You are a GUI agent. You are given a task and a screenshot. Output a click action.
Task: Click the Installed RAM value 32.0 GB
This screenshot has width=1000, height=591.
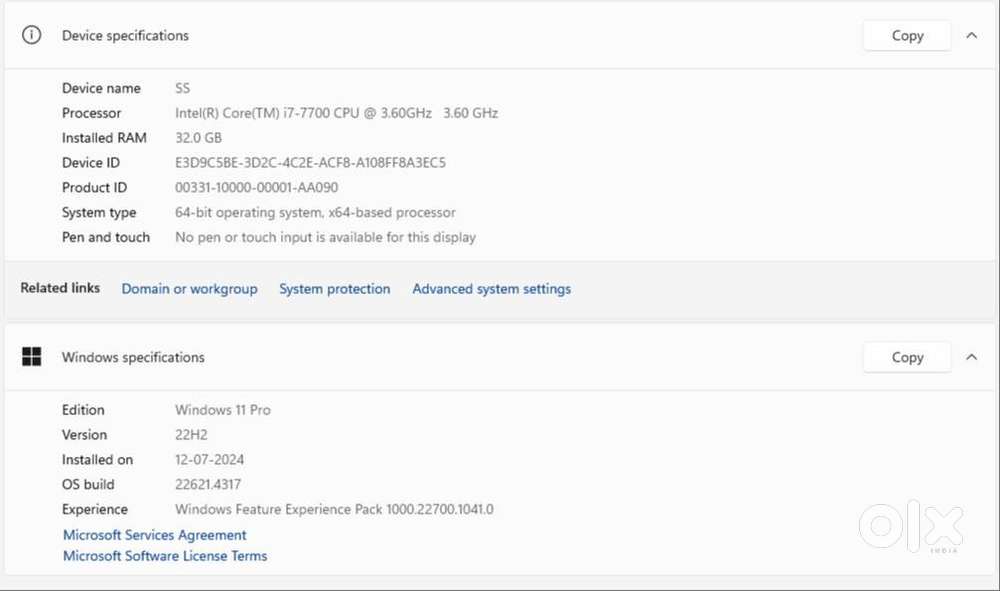[x=198, y=138]
